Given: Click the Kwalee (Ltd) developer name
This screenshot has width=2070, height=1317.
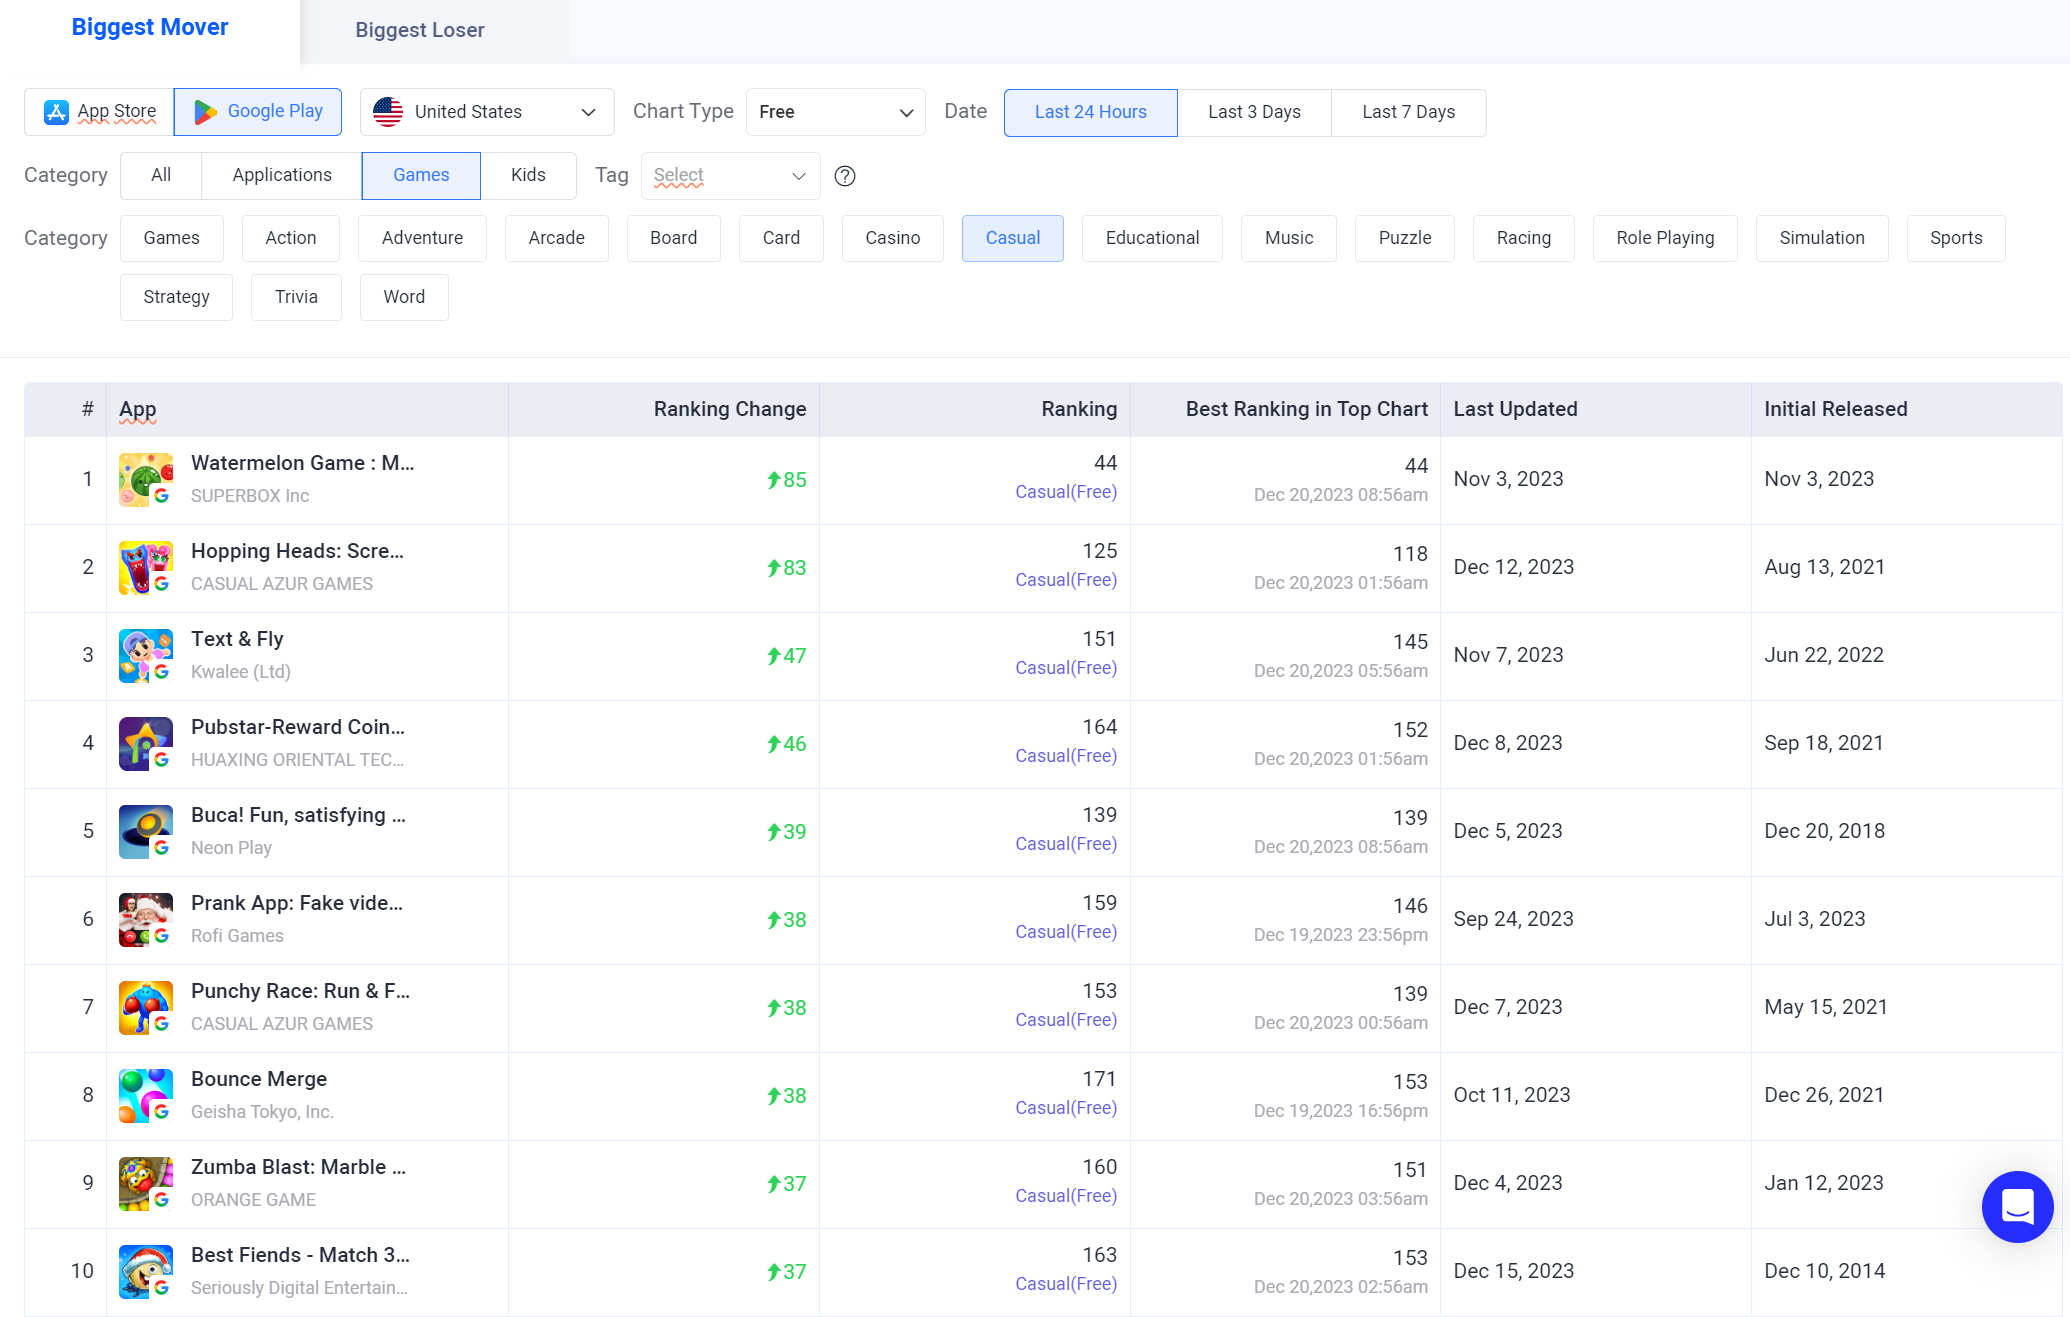Looking at the screenshot, I should (241, 672).
